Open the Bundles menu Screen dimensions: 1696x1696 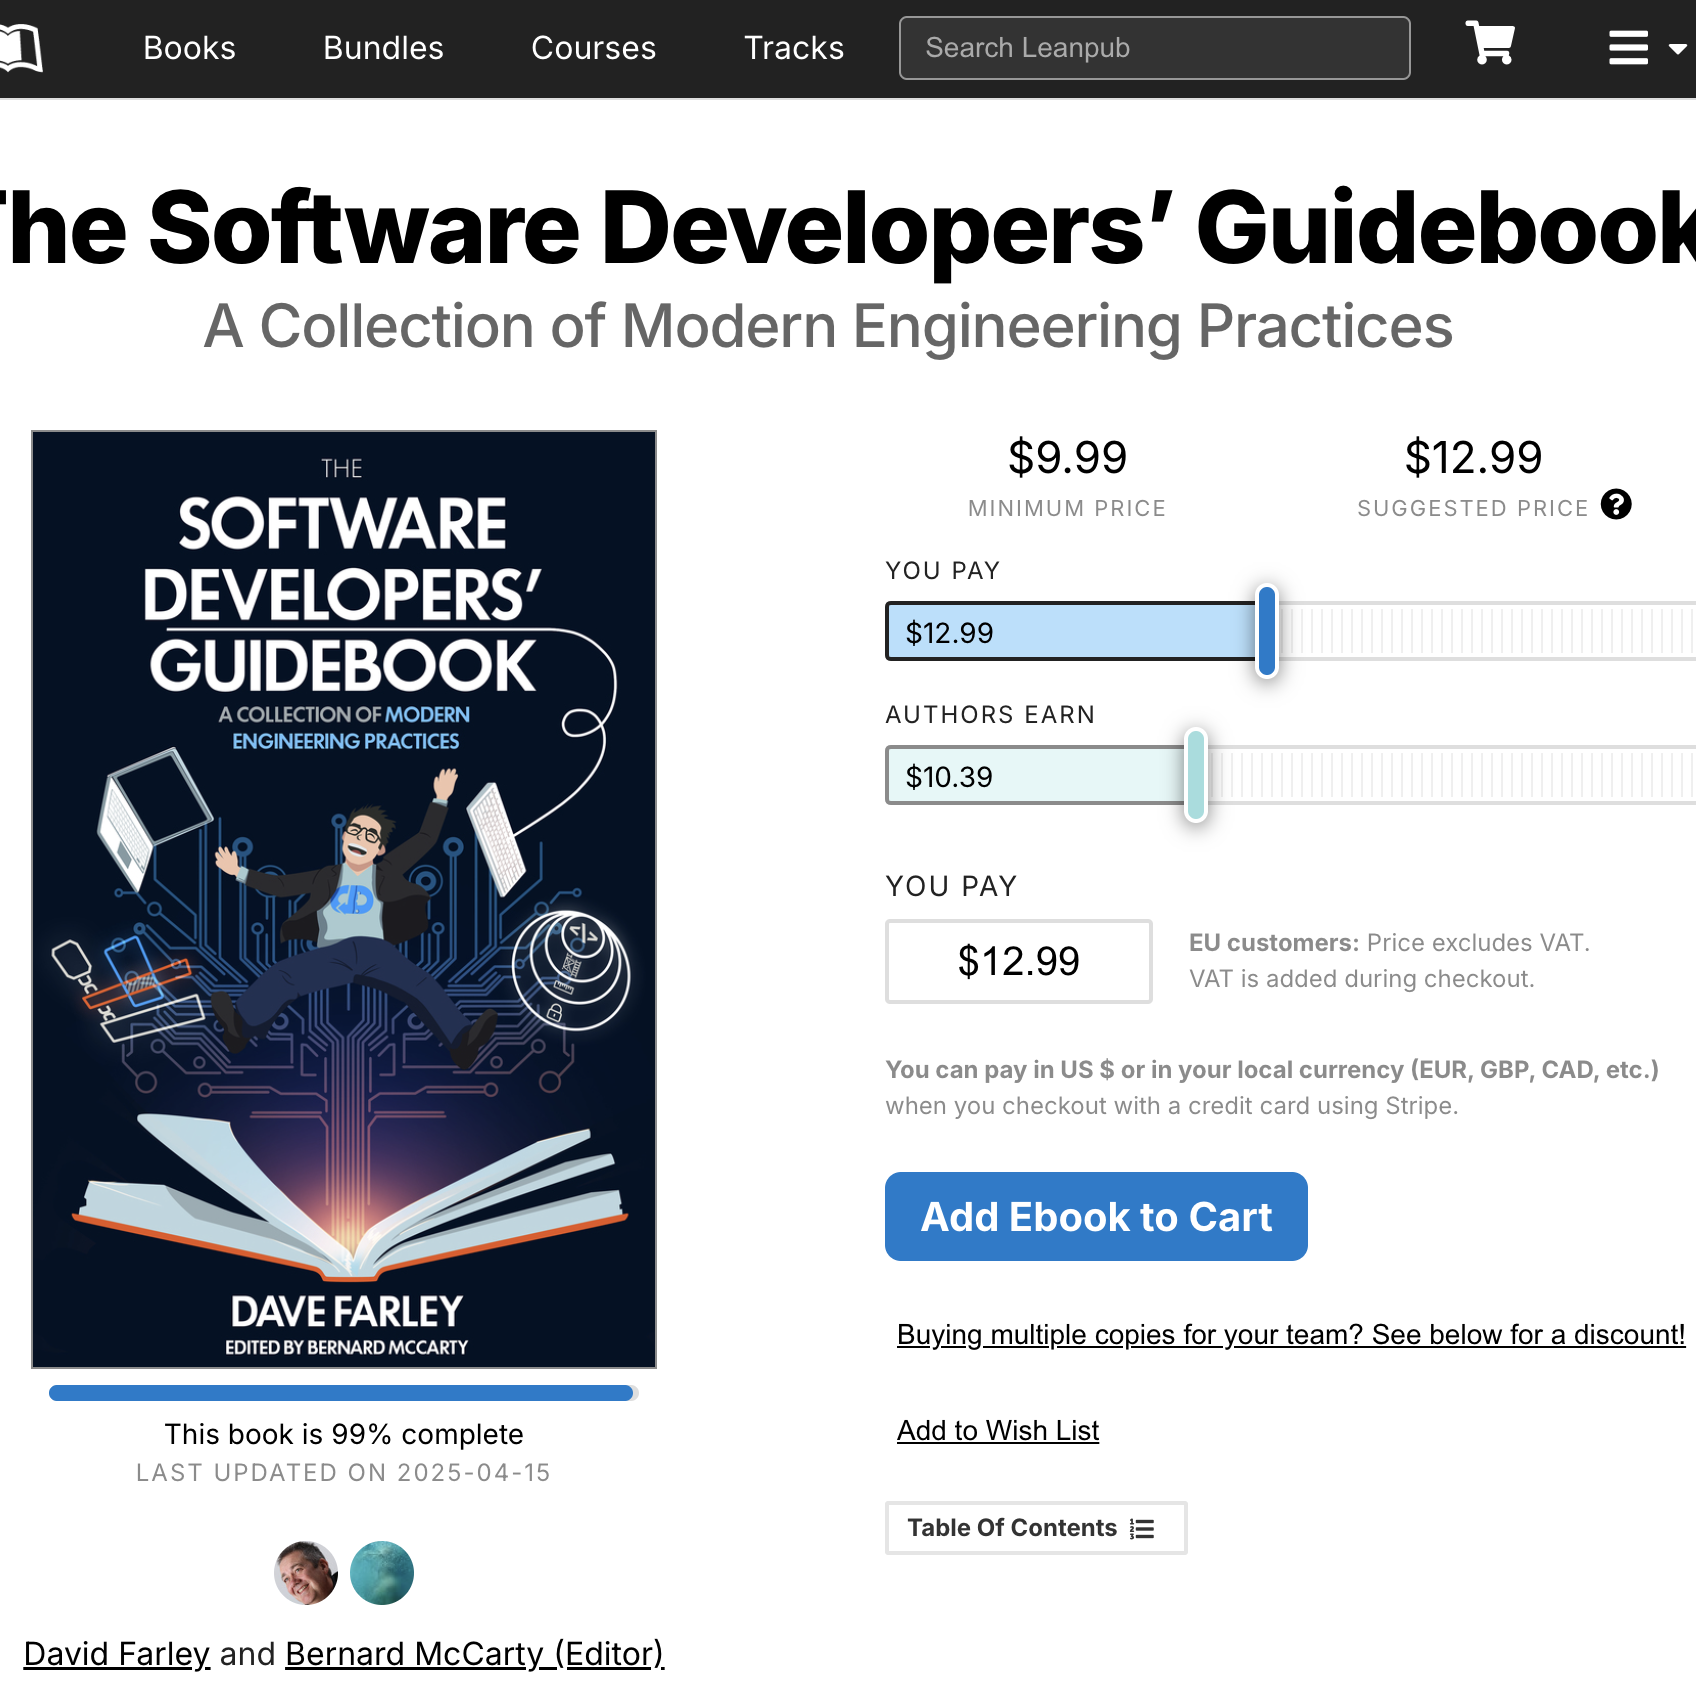click(x=382, y=47)
